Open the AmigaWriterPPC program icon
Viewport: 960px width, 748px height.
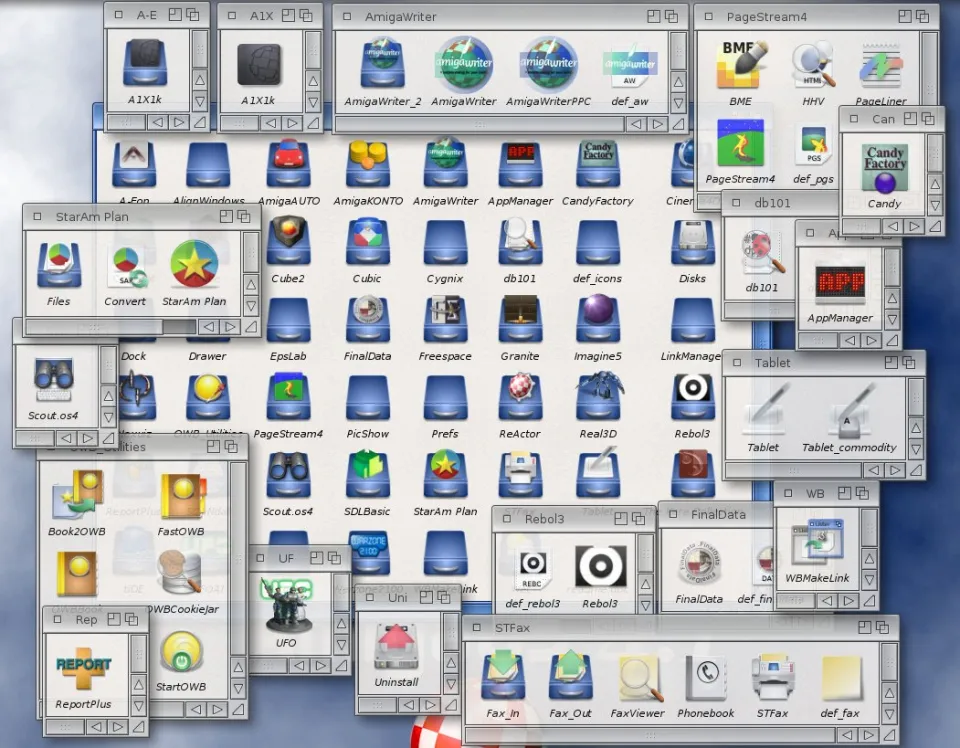click(x=548, y=65)
